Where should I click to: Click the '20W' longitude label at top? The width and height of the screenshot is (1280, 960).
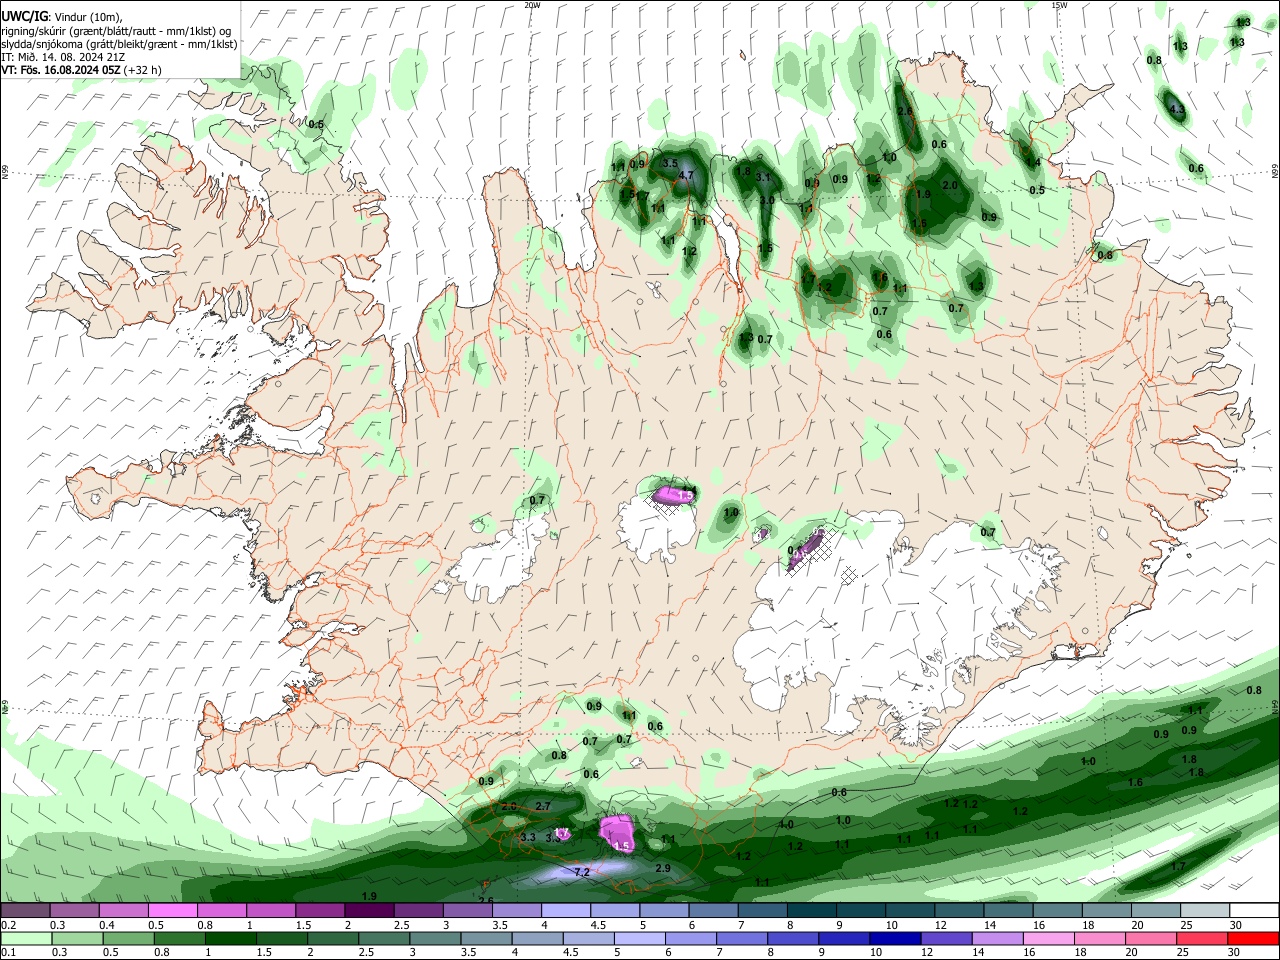tap(532, 5)
